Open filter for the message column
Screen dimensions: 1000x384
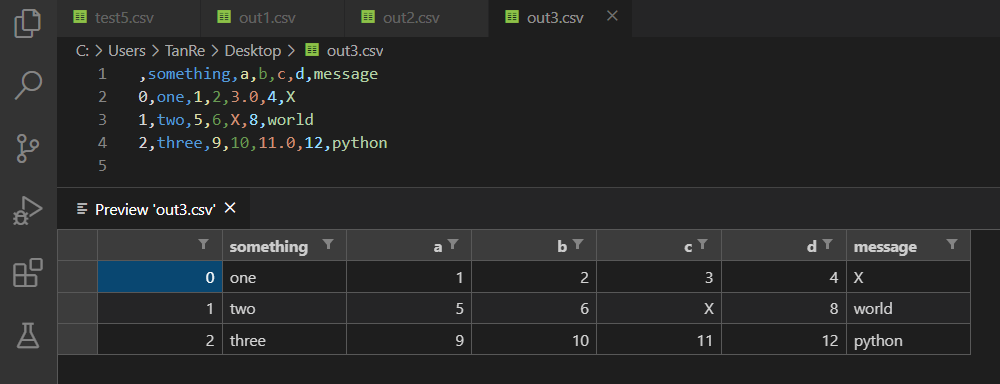[952, 244]
